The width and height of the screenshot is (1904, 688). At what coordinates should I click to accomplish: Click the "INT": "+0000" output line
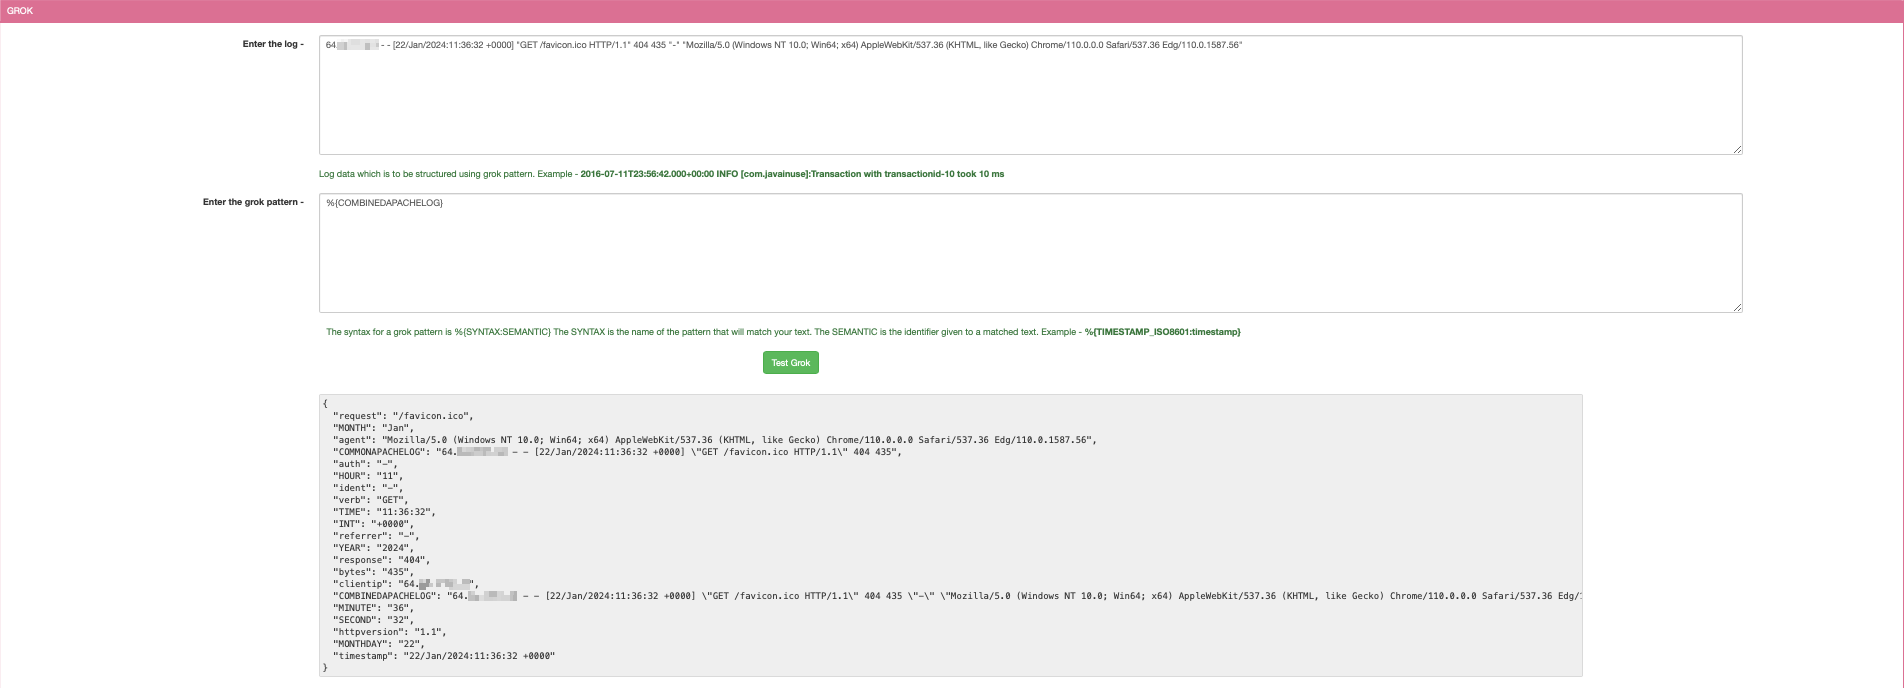point(373,524)
